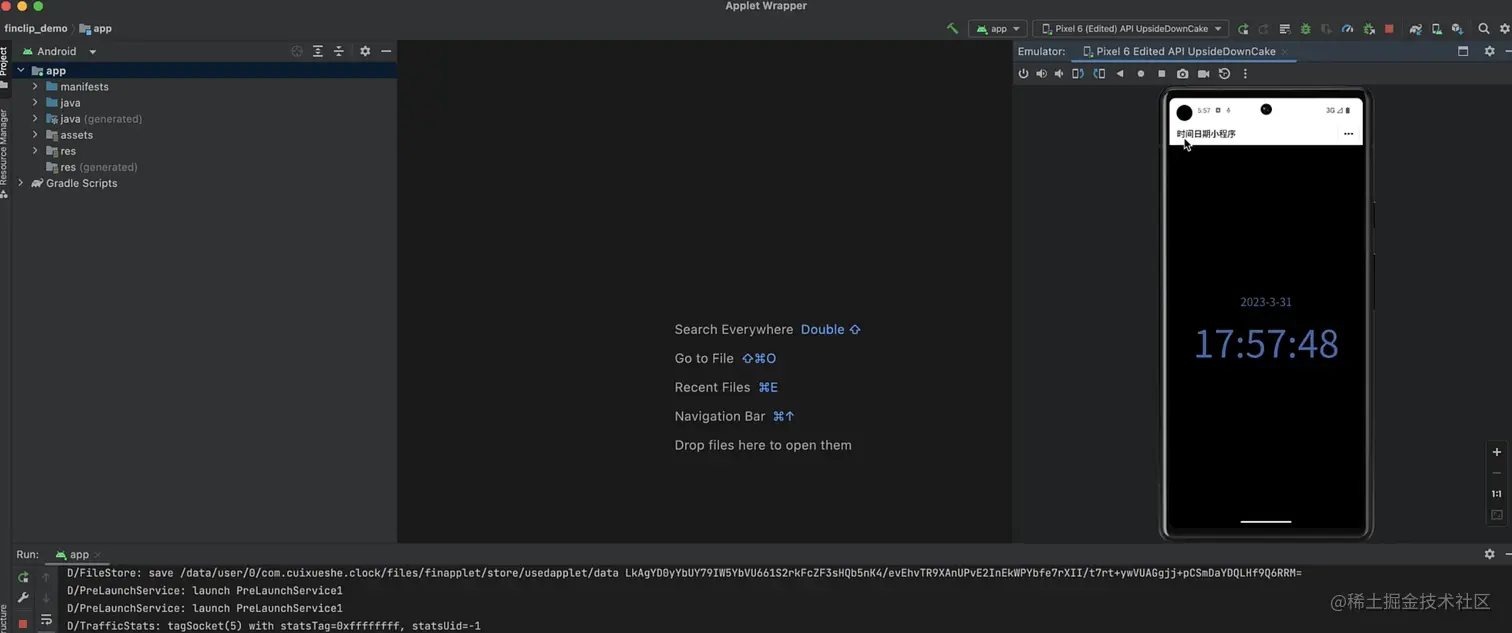Open emulator Snapshots clock icon
Image resolution: width=1512 pixels, height=633 pixels.
(1224, 74)
